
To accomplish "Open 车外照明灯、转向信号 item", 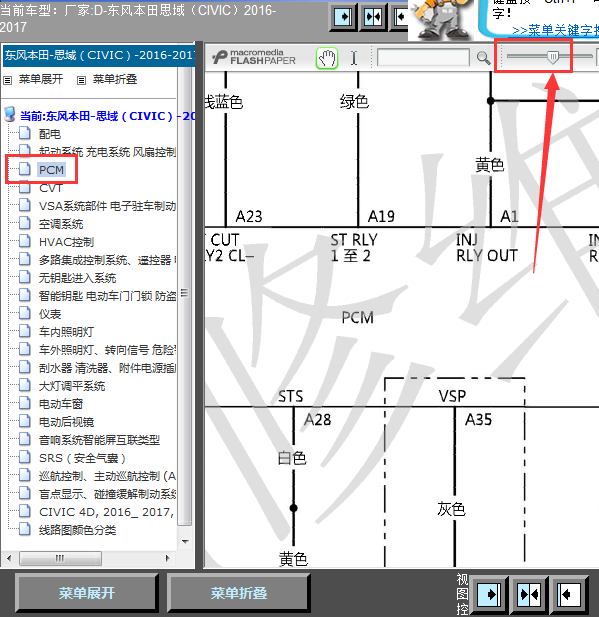I will click(x=107, y=350).
